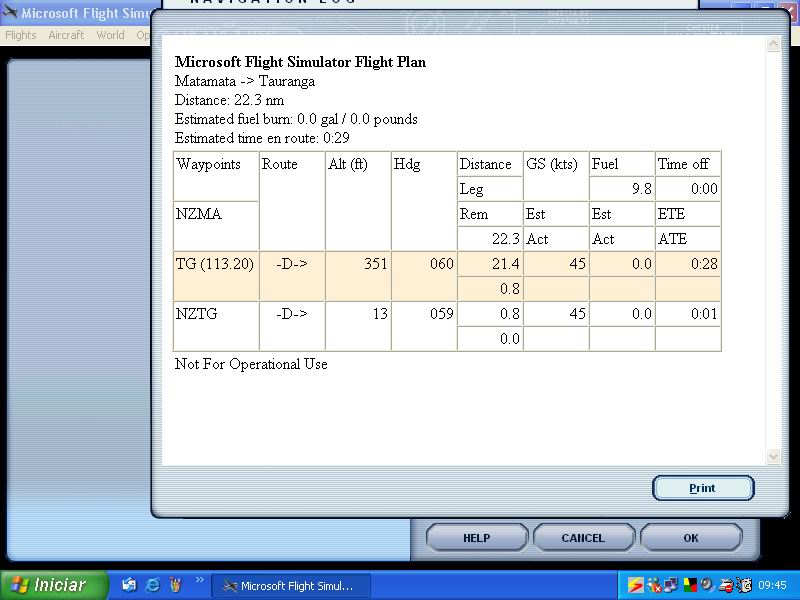800x600 pixels.
Task: Click the first system tray icon
Action: coord(635,585)
